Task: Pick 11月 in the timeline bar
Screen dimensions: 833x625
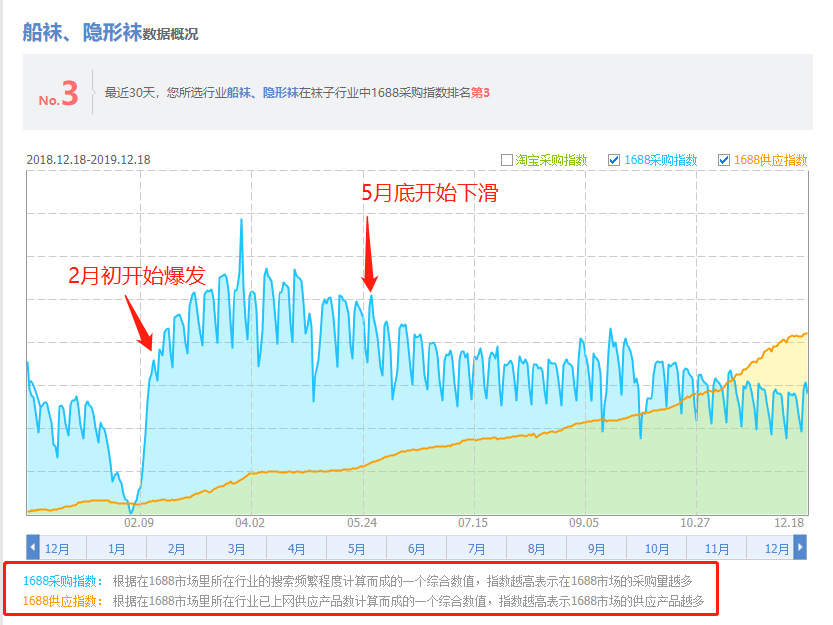Action: click(717, 549)
